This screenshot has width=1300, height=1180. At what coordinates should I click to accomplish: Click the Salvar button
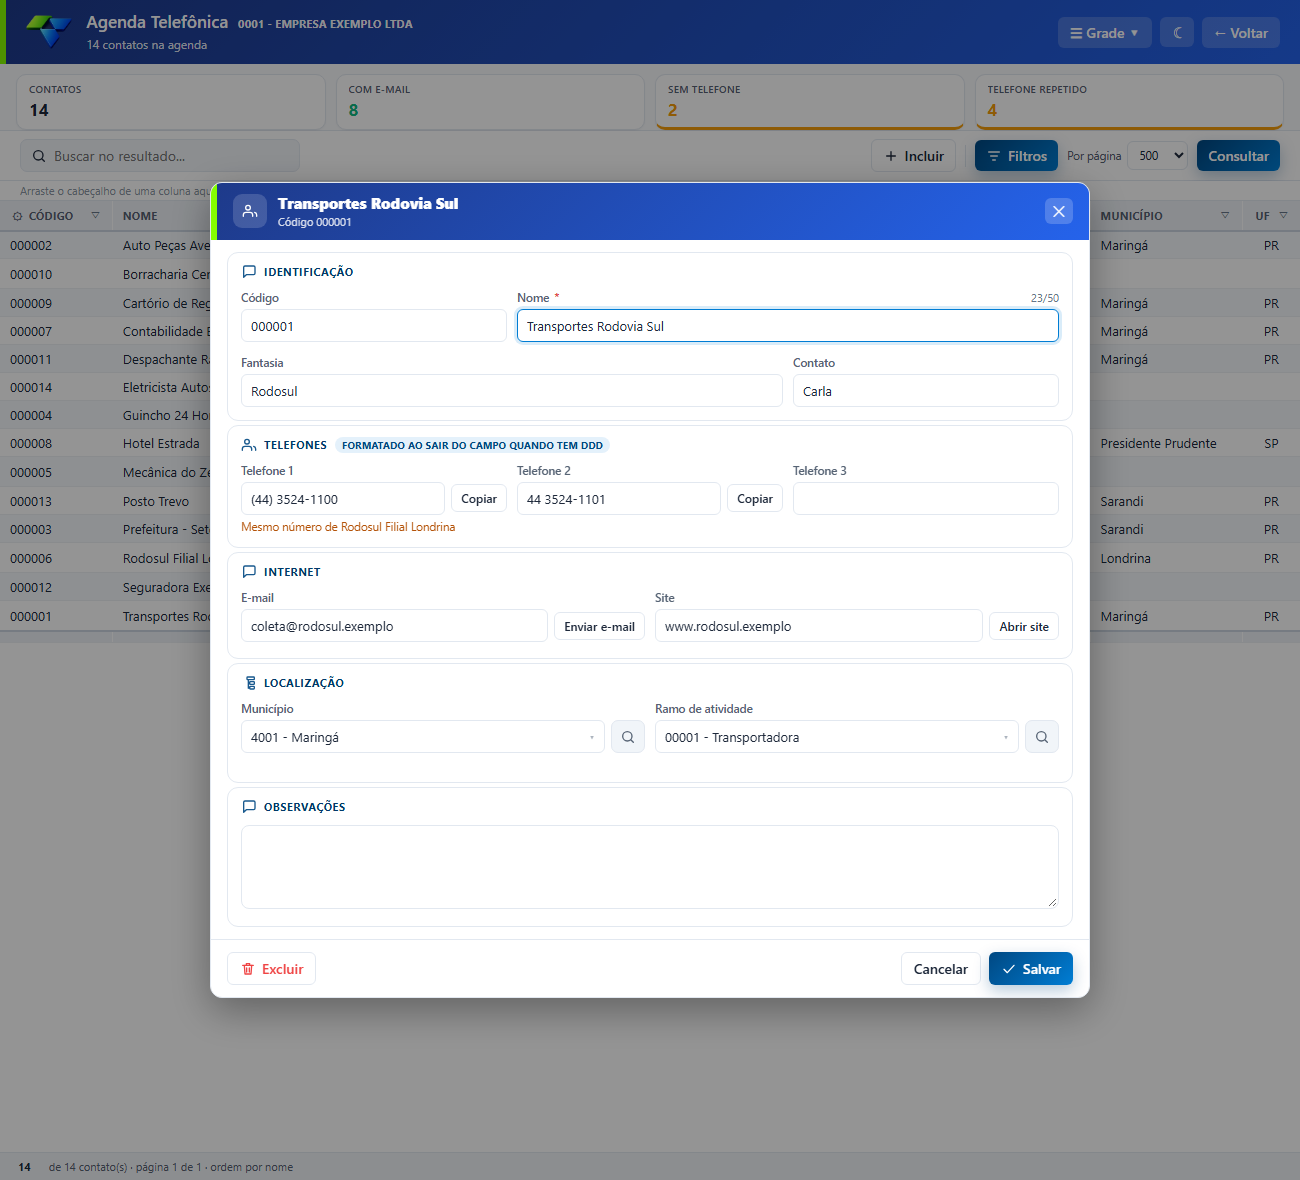click(x=1031, y=969)
